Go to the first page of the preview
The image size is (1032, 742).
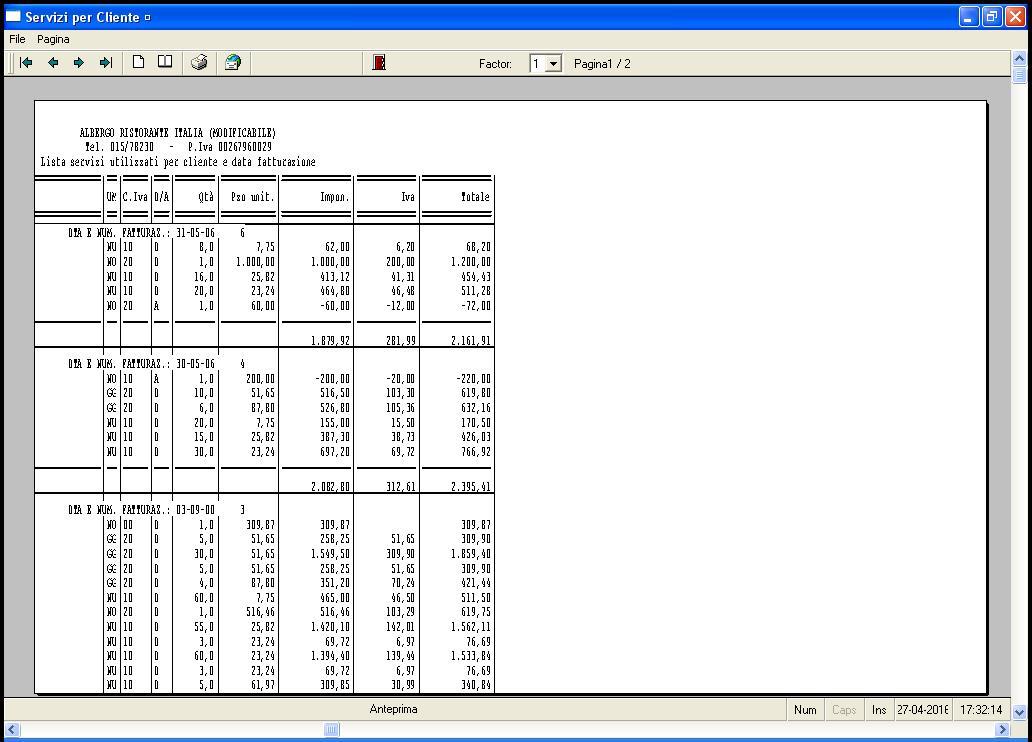[x=26, y=63]
